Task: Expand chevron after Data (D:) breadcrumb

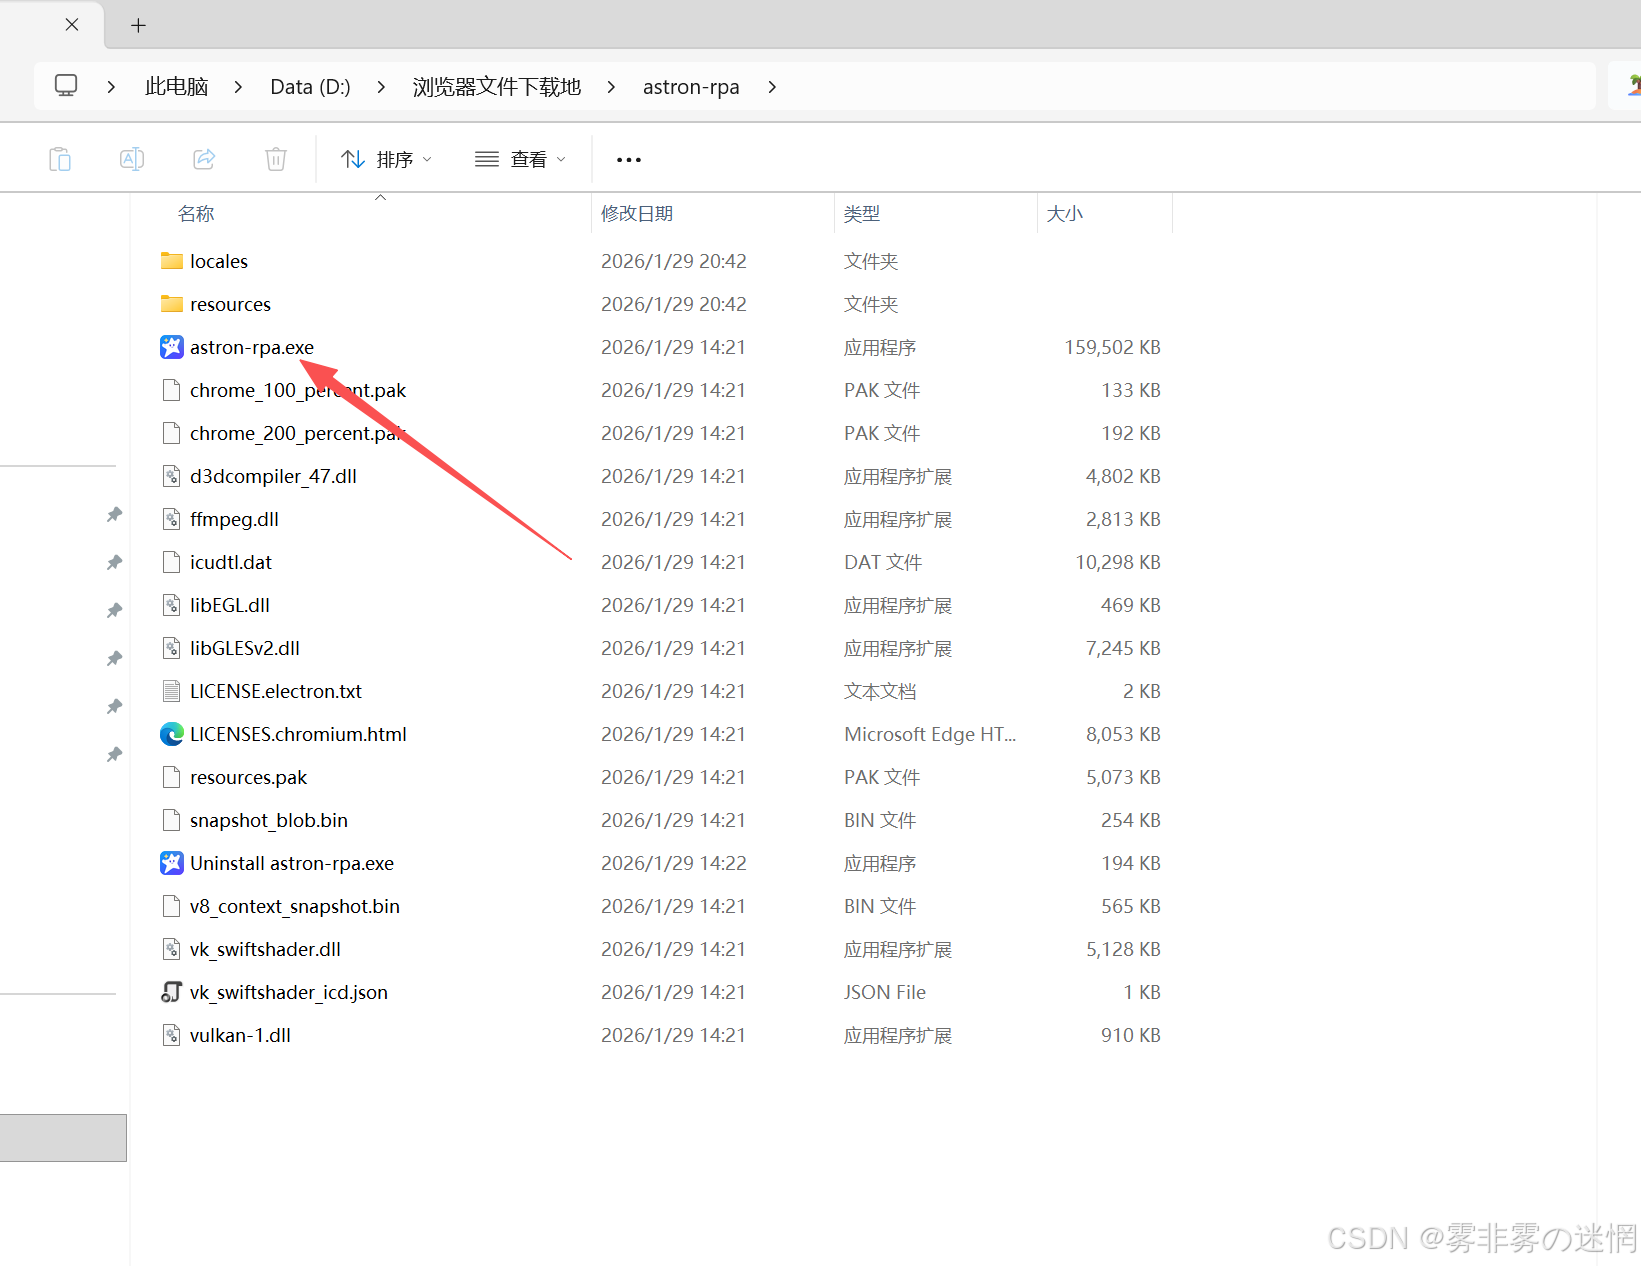Action: 381,87
